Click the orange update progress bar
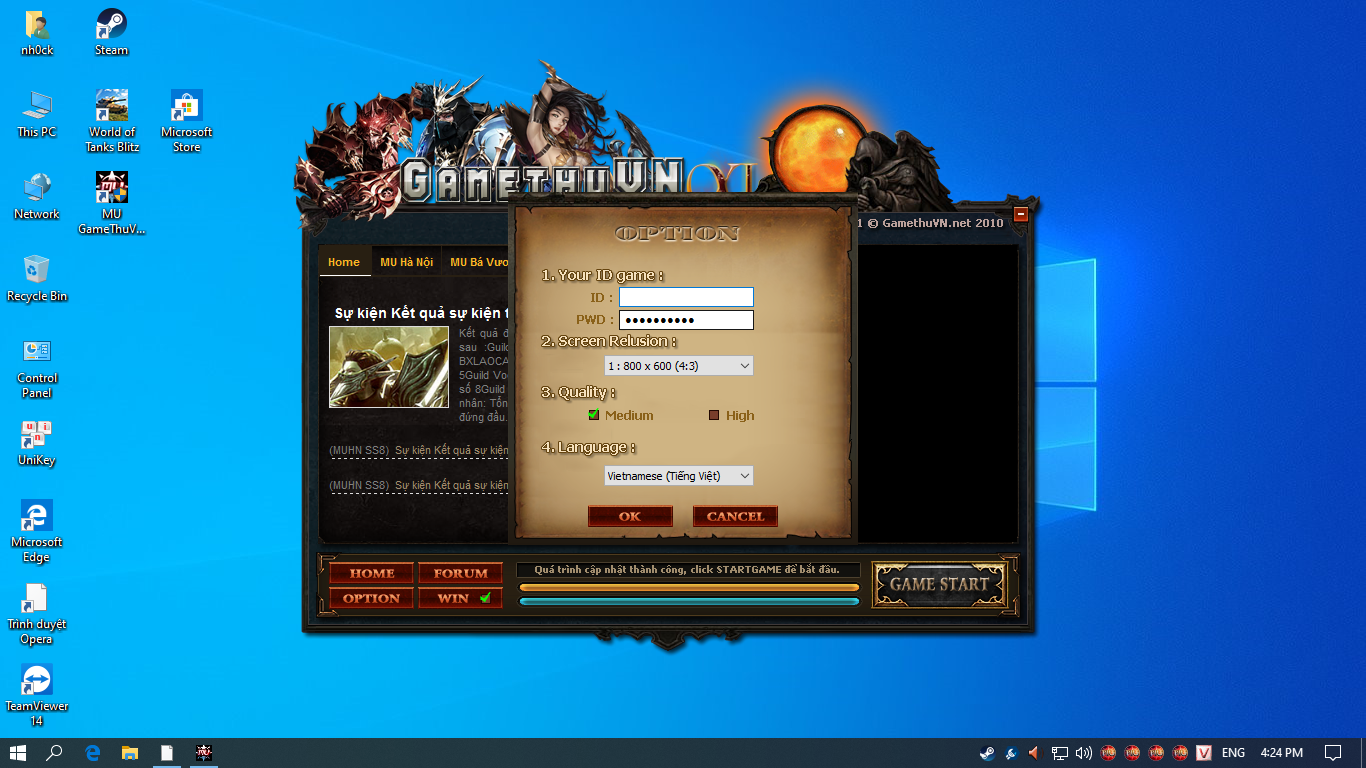The width and height of the screenshot is (1366, 768). (x=689, y=587)
